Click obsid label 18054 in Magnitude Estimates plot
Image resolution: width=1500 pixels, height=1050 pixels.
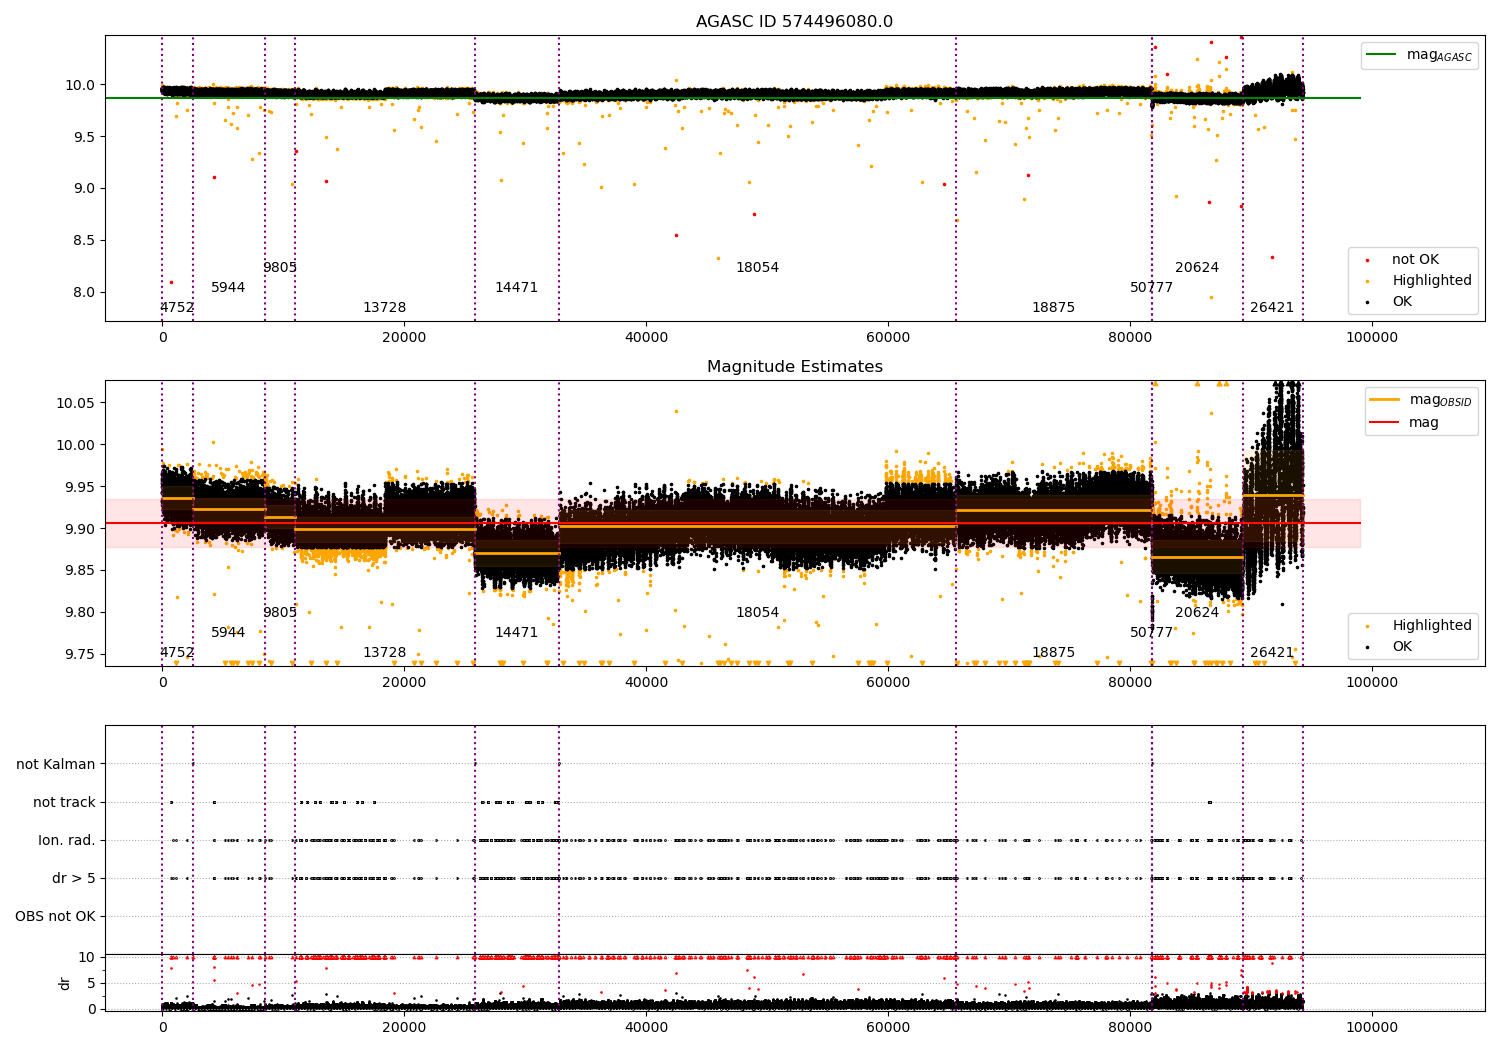[x=758, y=613]
